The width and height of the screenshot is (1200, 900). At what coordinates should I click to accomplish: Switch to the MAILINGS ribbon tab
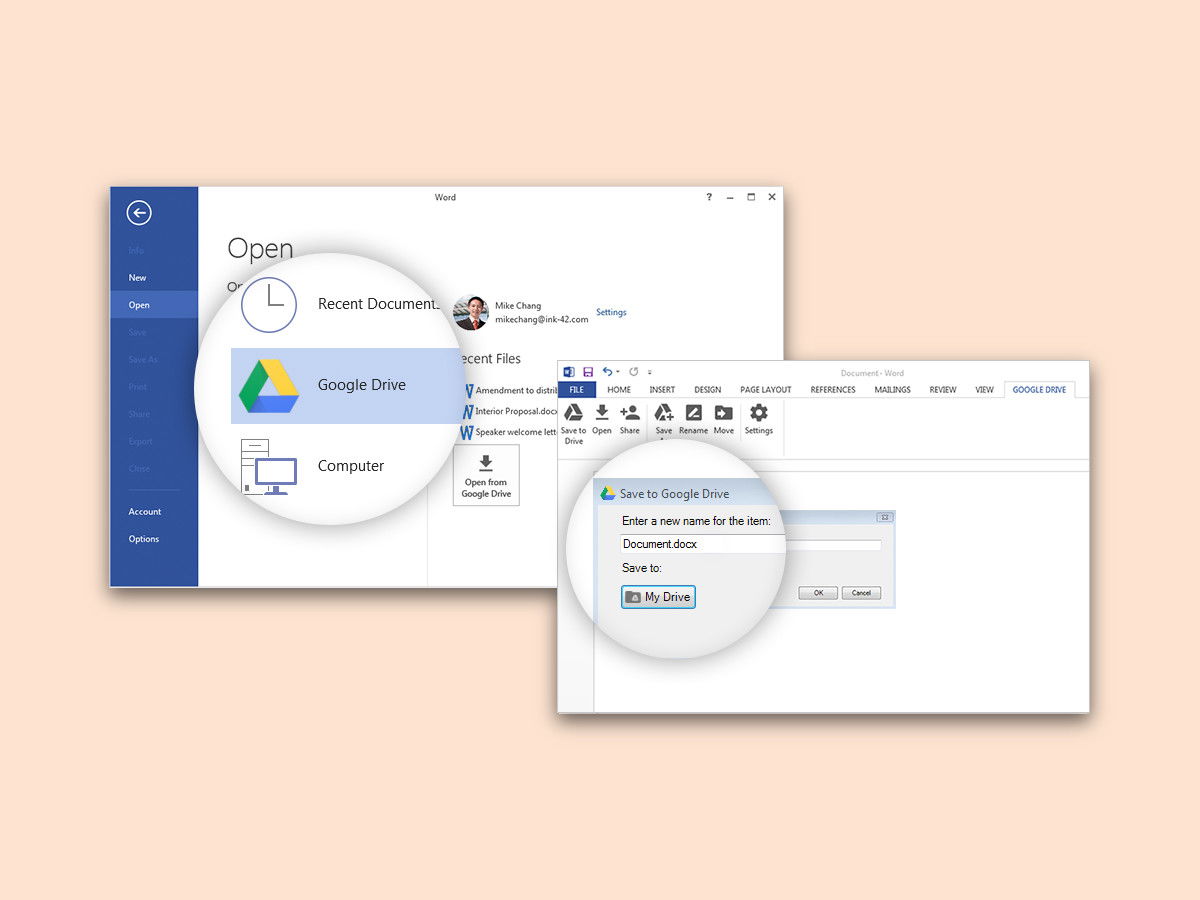tap(892, 390)
